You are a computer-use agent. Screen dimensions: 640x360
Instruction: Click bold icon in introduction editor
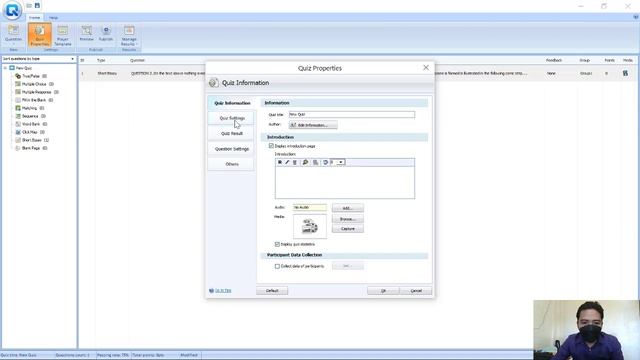280,162
